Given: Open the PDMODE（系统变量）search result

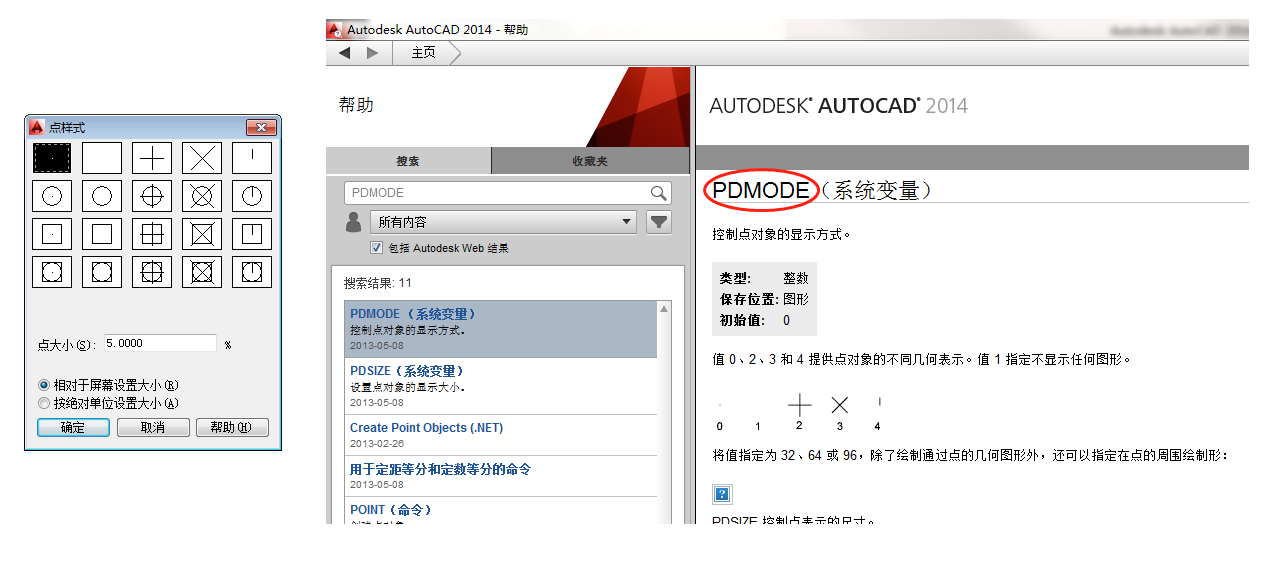Looking at the screenshot, I should pos(501,329).
